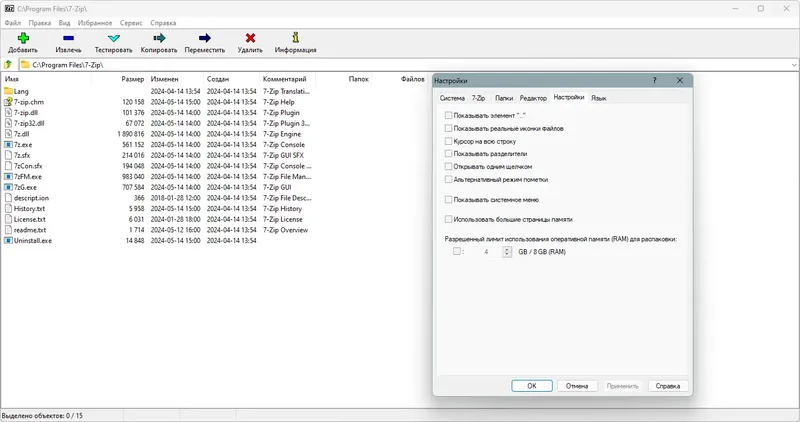Screen dimensions: 800x422
Task: Select the readme.txt file icon
Action: coord(8,230)
